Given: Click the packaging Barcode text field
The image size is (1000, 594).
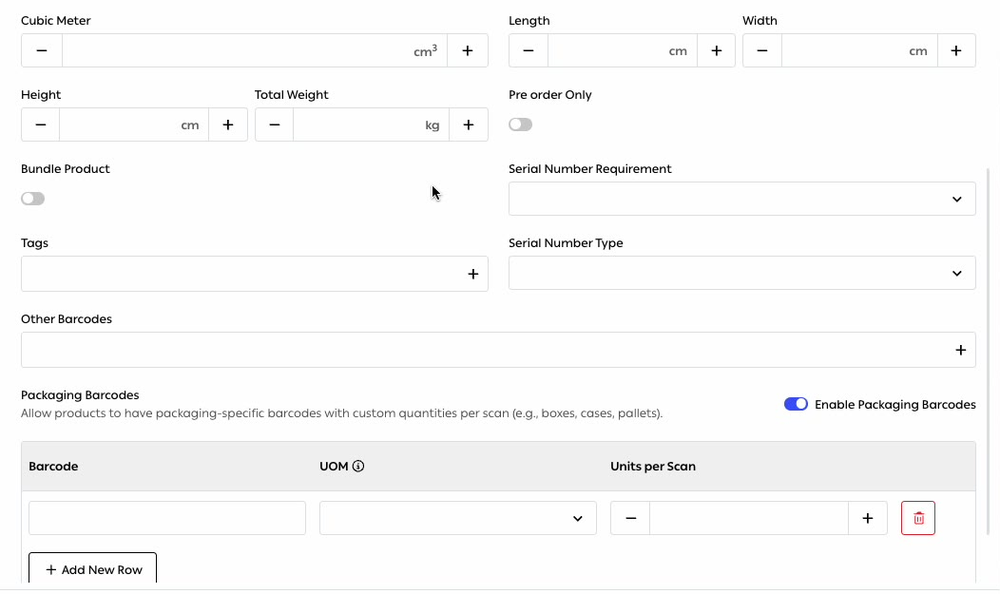Looking at the screenshot, I should (167, 518).
